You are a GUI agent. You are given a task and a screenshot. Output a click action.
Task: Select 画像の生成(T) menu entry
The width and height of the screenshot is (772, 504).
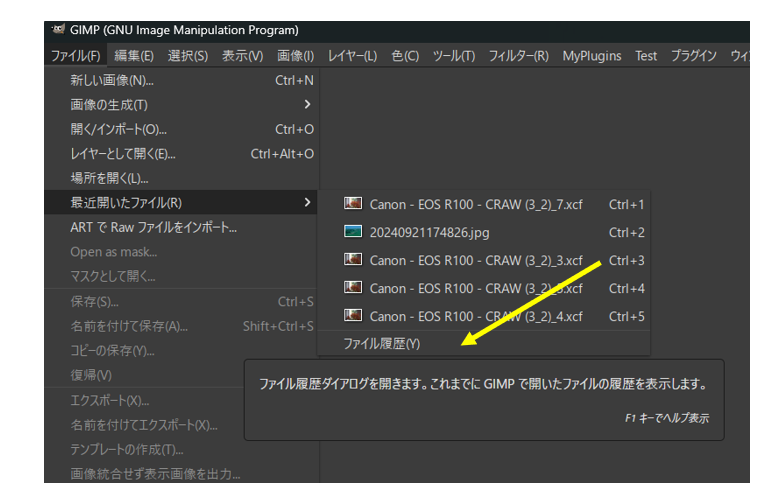182,104
